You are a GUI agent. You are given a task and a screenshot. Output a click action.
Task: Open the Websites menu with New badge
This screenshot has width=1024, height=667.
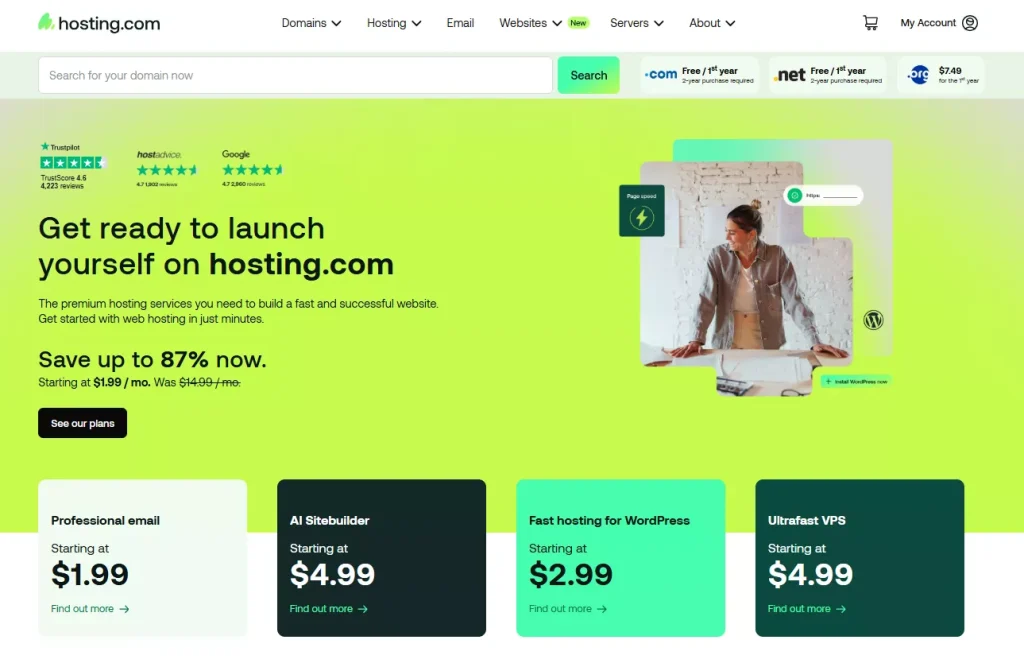pos(543,23)
